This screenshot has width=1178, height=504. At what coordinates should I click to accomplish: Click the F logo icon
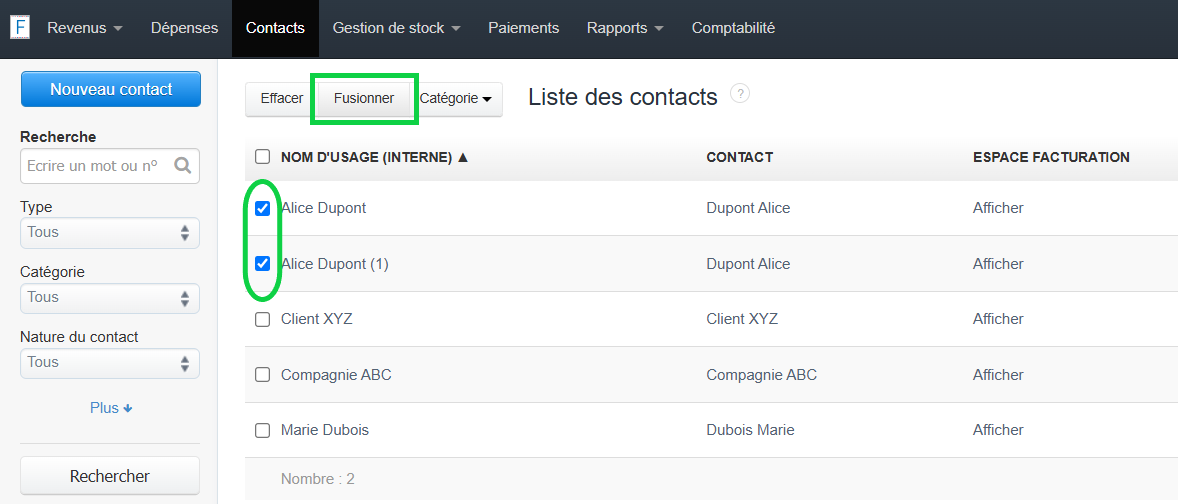[x=20, y=28]
